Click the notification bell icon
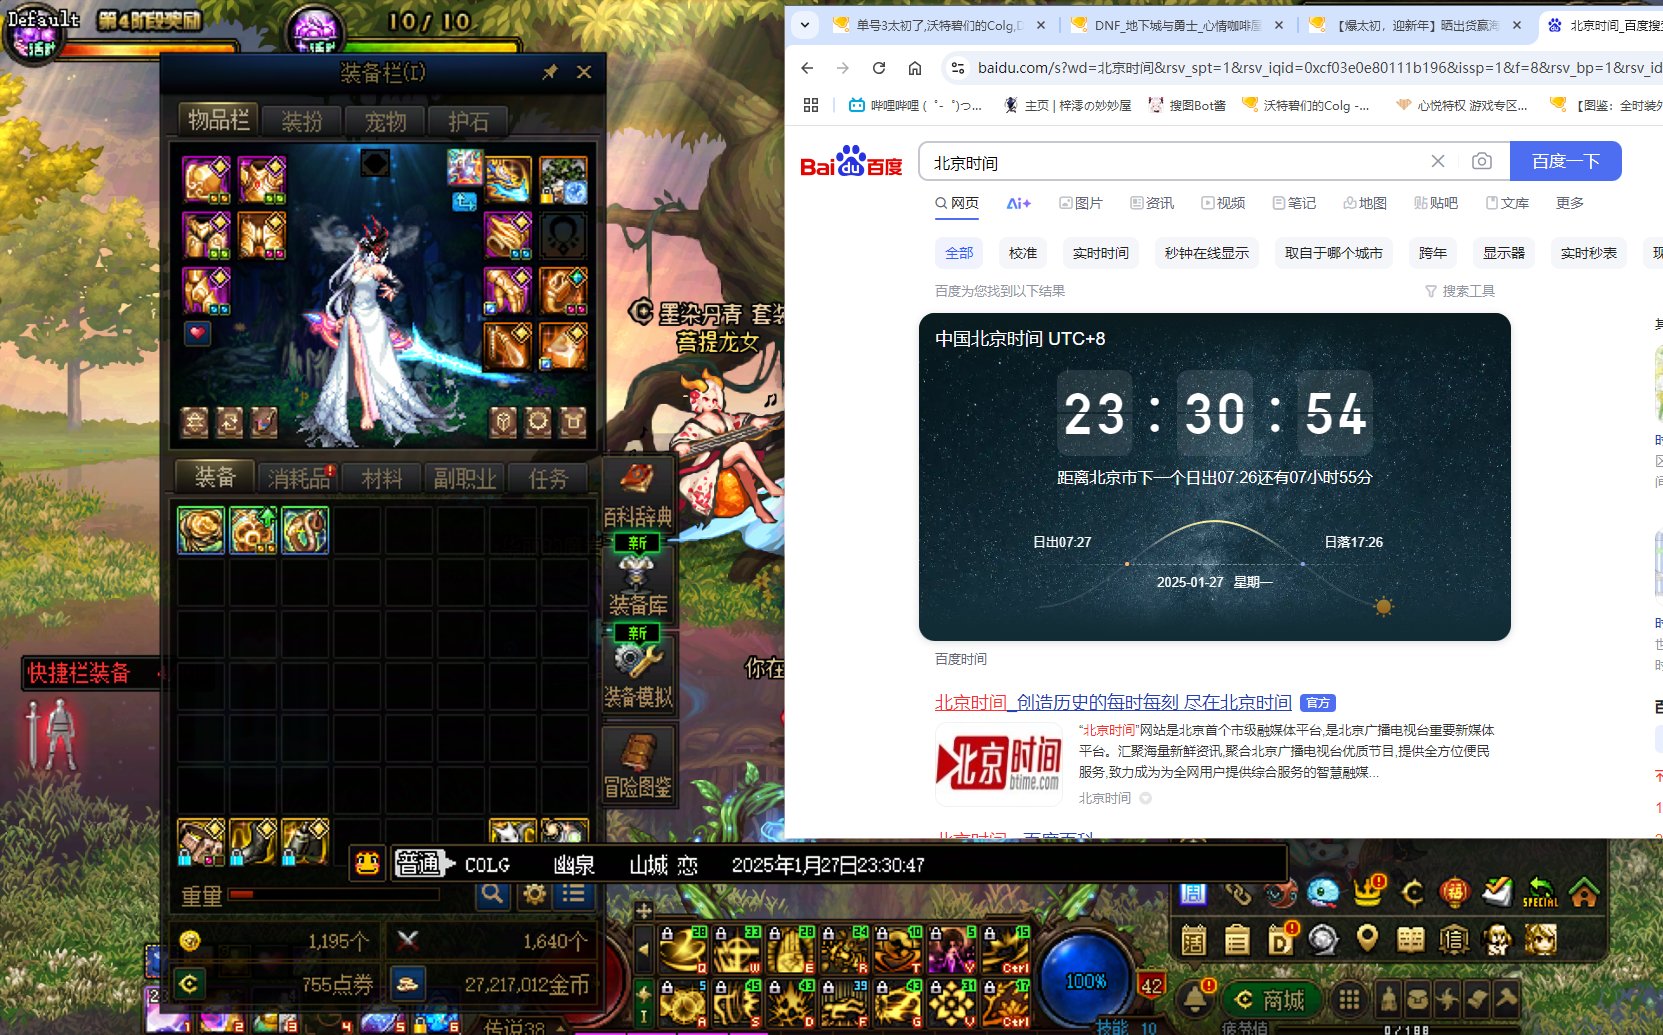This screenshot has width=1663, height=1035. [x=1195, y=999]
